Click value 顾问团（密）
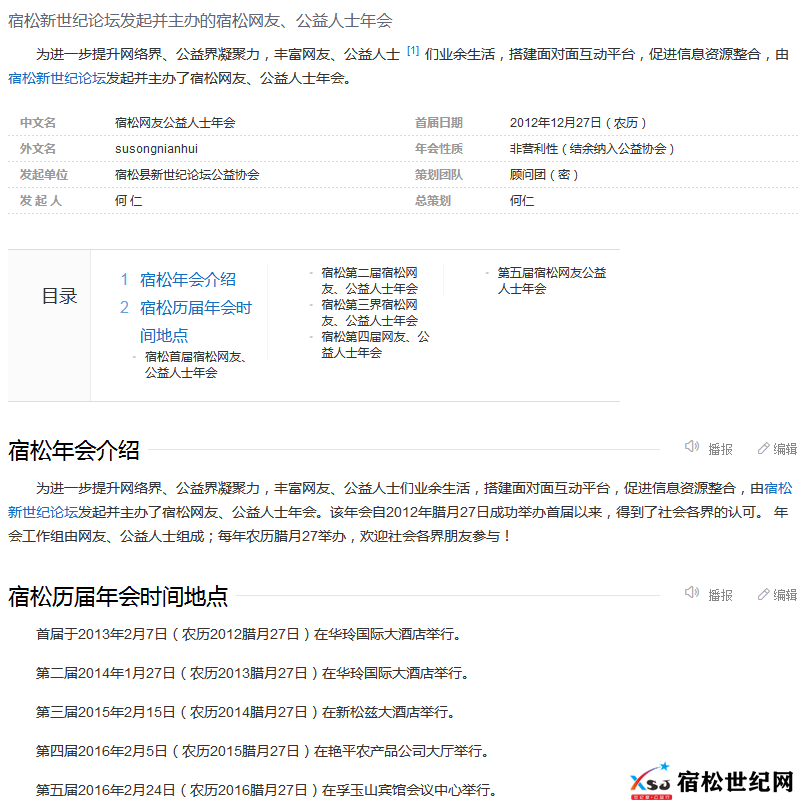This screenshot has width=802, height=805. 544,175
